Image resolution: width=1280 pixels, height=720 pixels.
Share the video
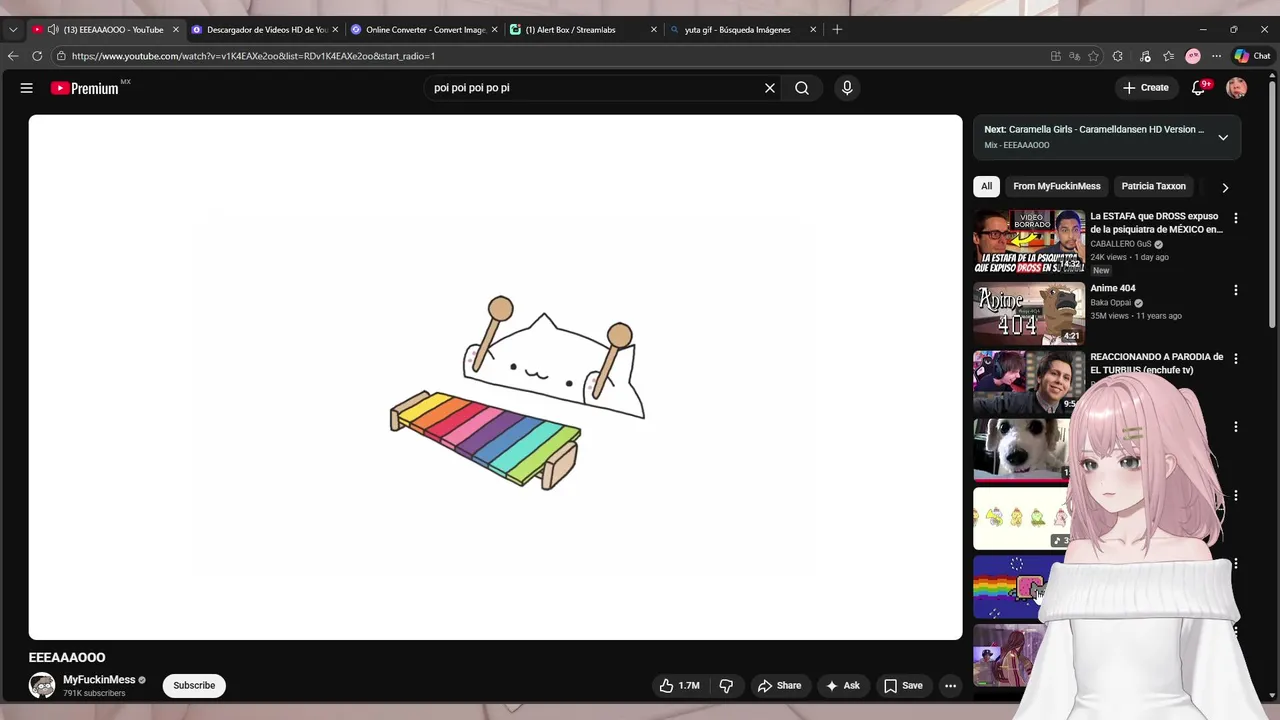coord(779,686)
